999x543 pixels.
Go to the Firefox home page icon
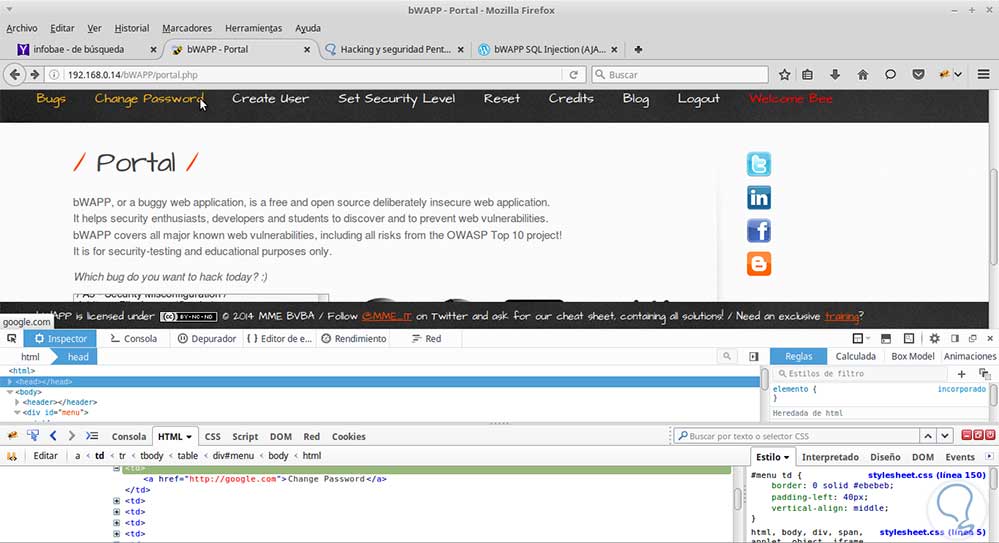pyautogui.click(x=863, y=75)
